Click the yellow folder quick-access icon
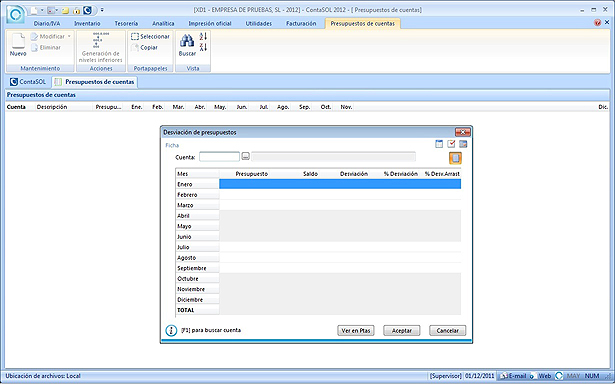This screenshot has width=615, height=384. point(66,10)
